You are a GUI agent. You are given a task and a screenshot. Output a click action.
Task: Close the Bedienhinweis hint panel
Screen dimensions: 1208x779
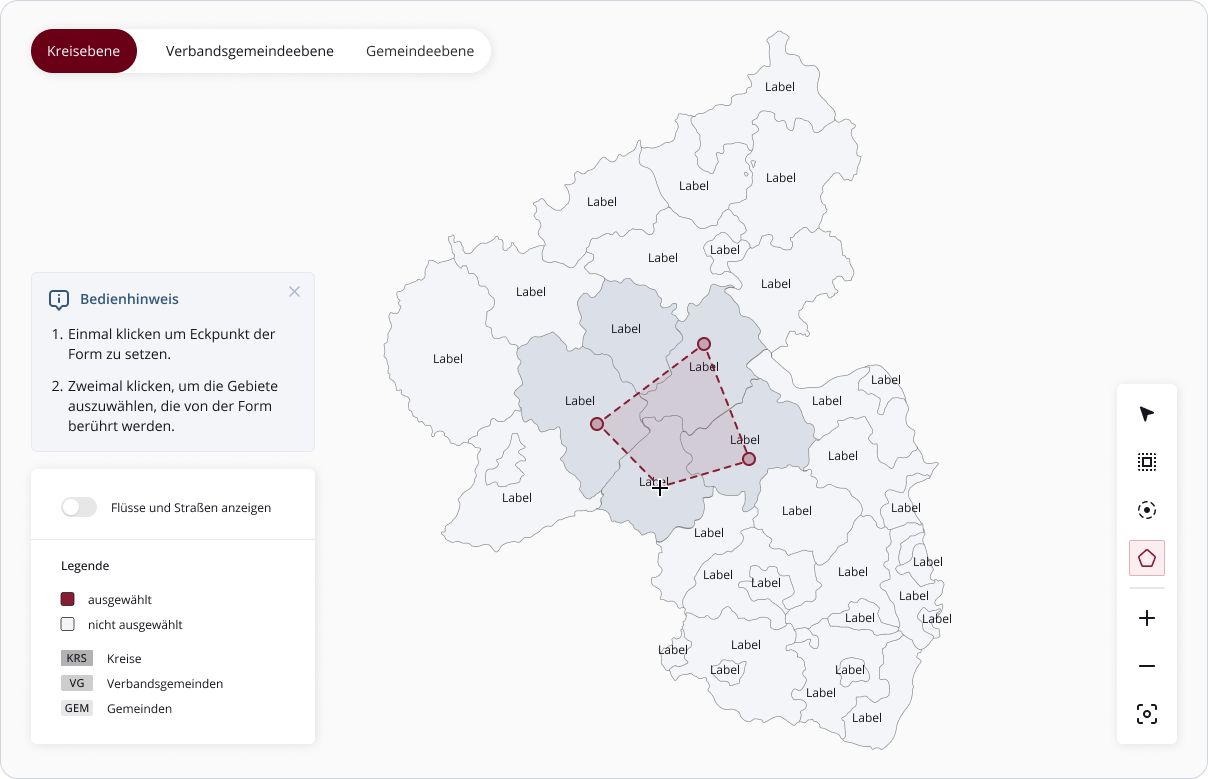point(294,292)
